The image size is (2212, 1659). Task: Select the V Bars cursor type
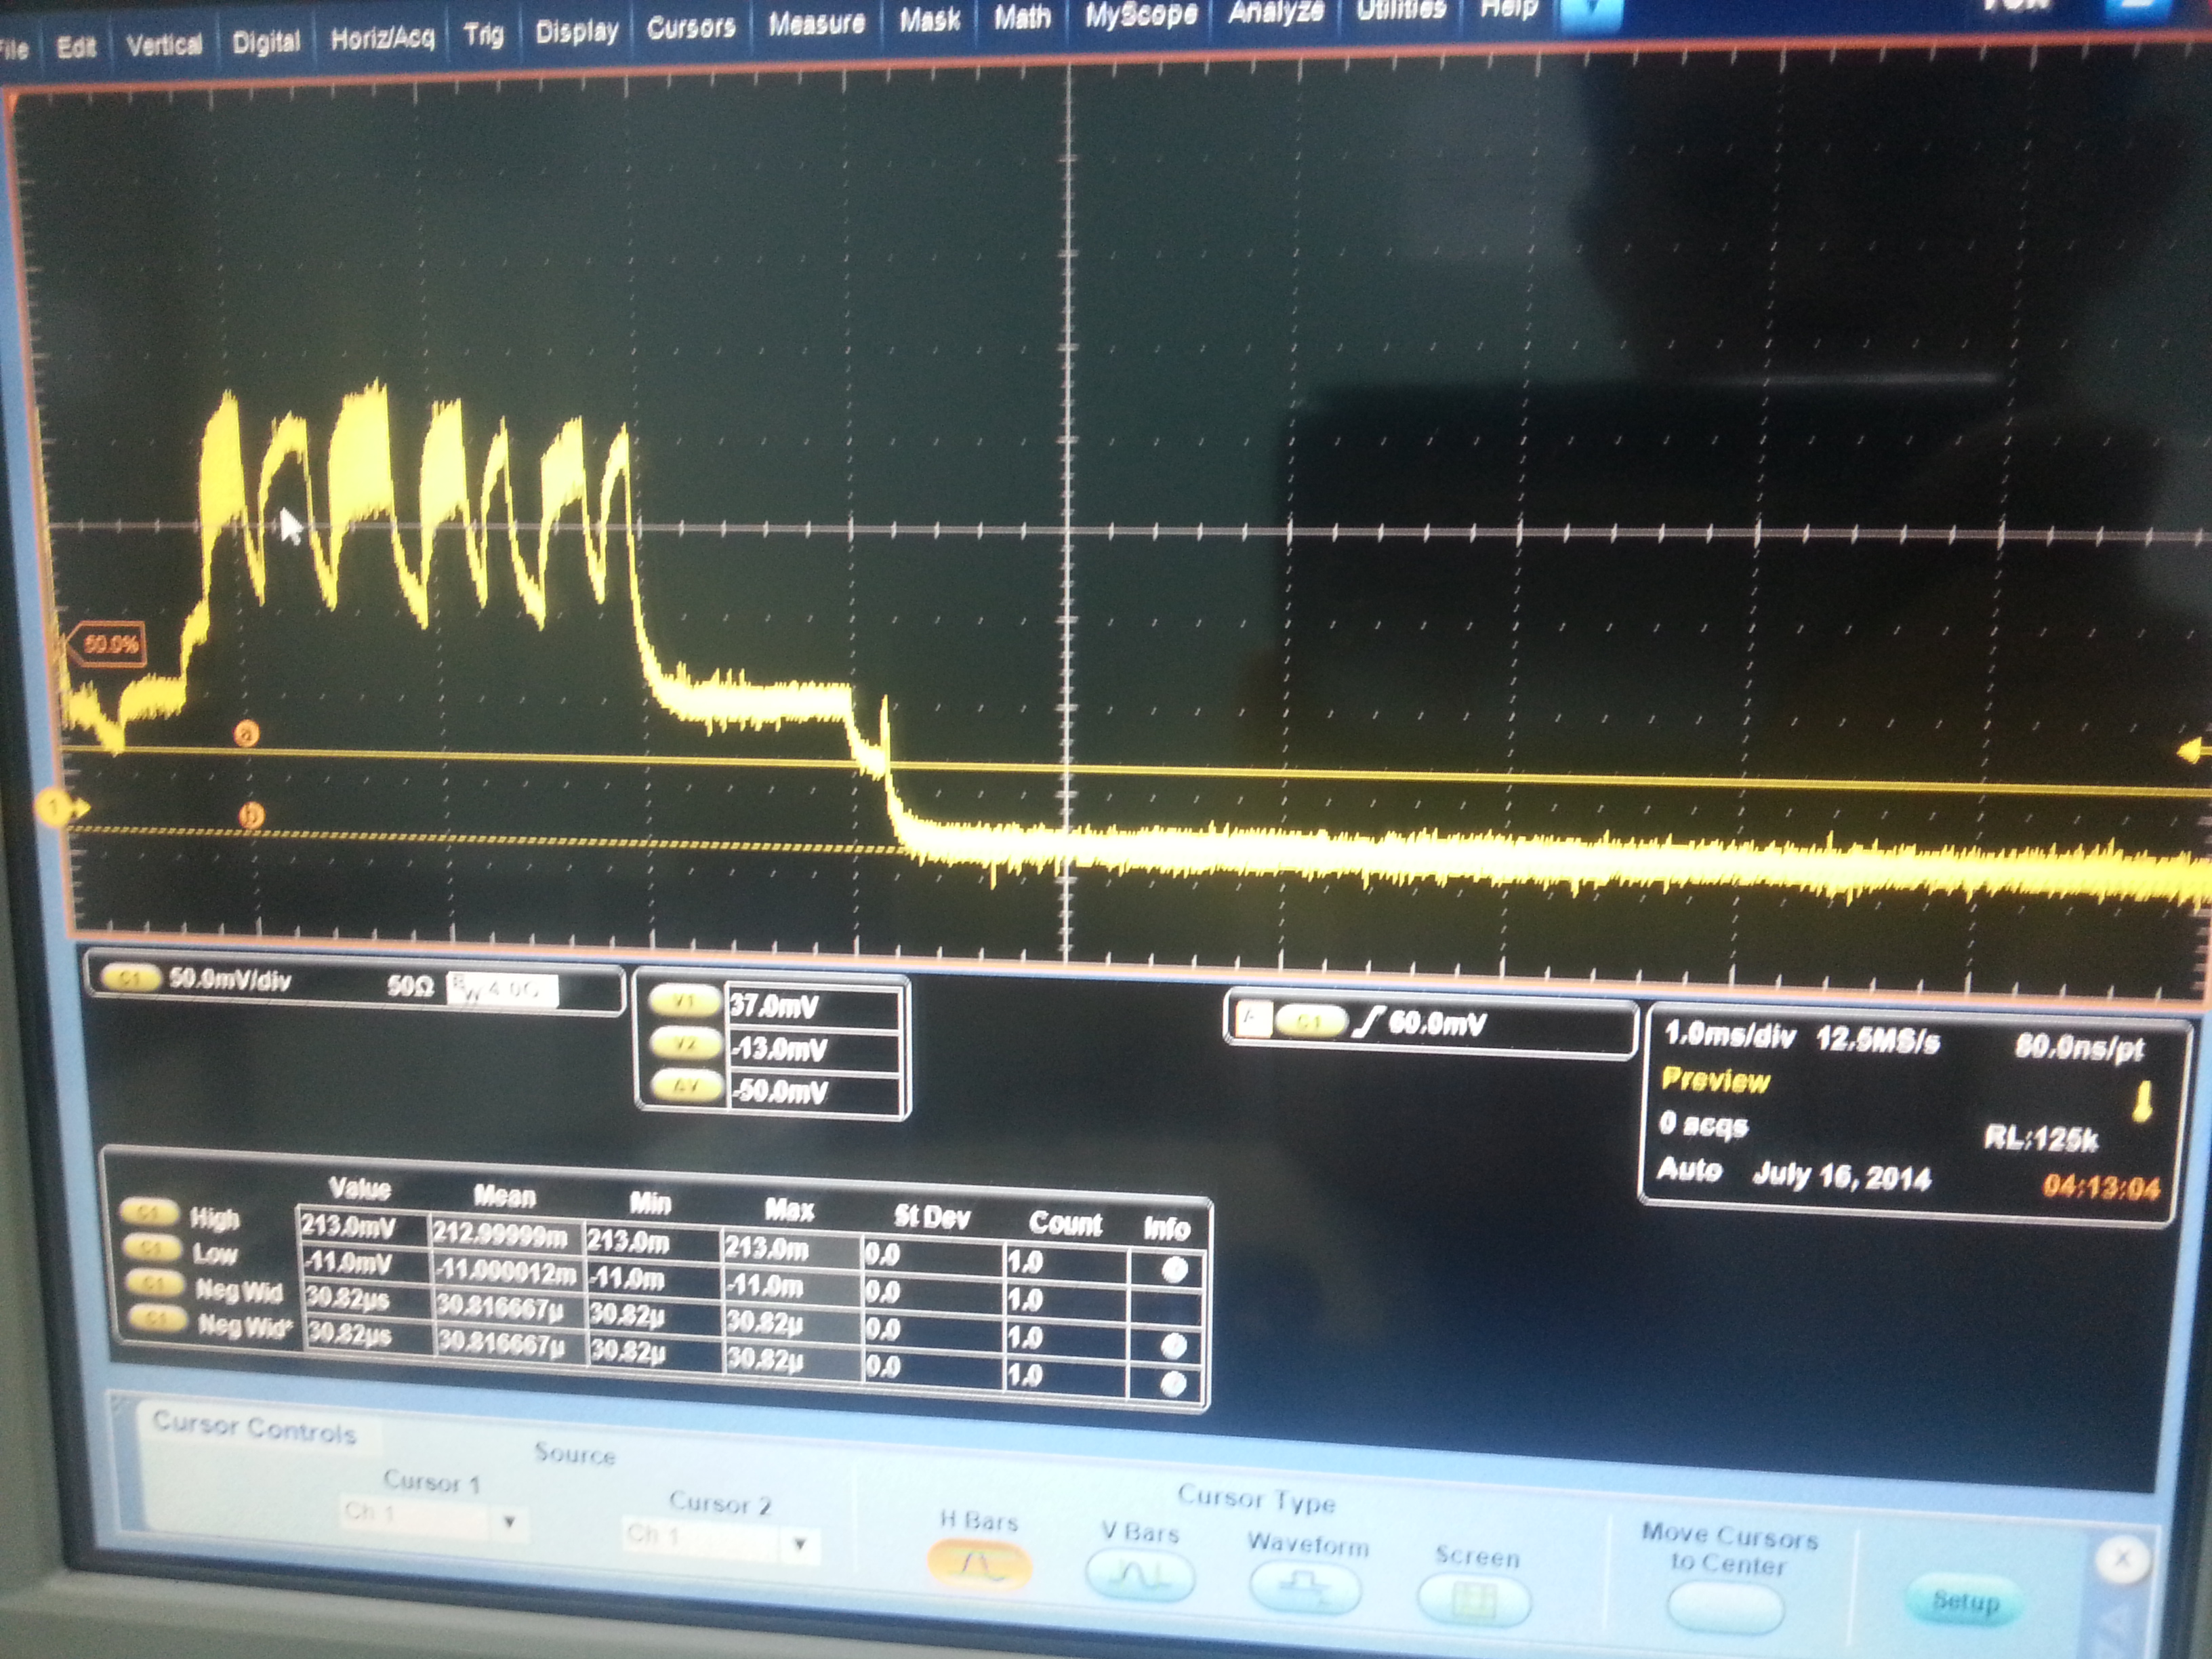point(1139,1577)
